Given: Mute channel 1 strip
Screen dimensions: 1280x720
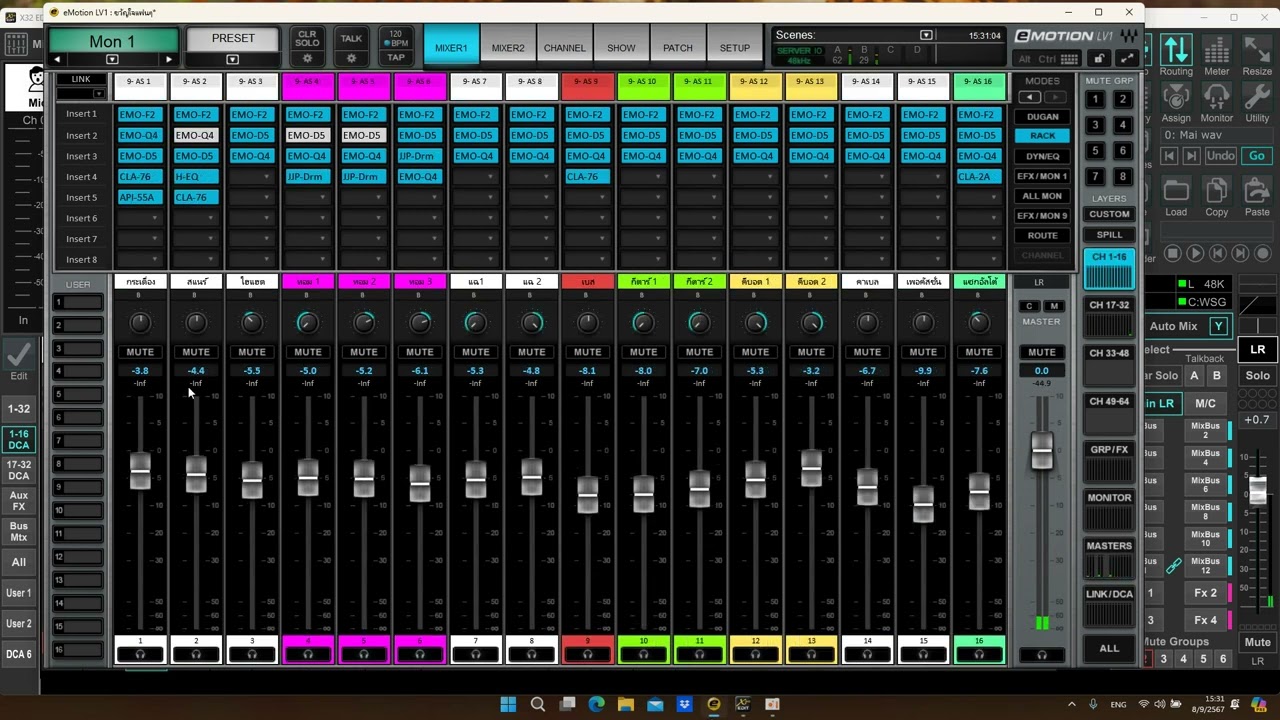Looking at the screenshot, I should click(x=140, y=352).
